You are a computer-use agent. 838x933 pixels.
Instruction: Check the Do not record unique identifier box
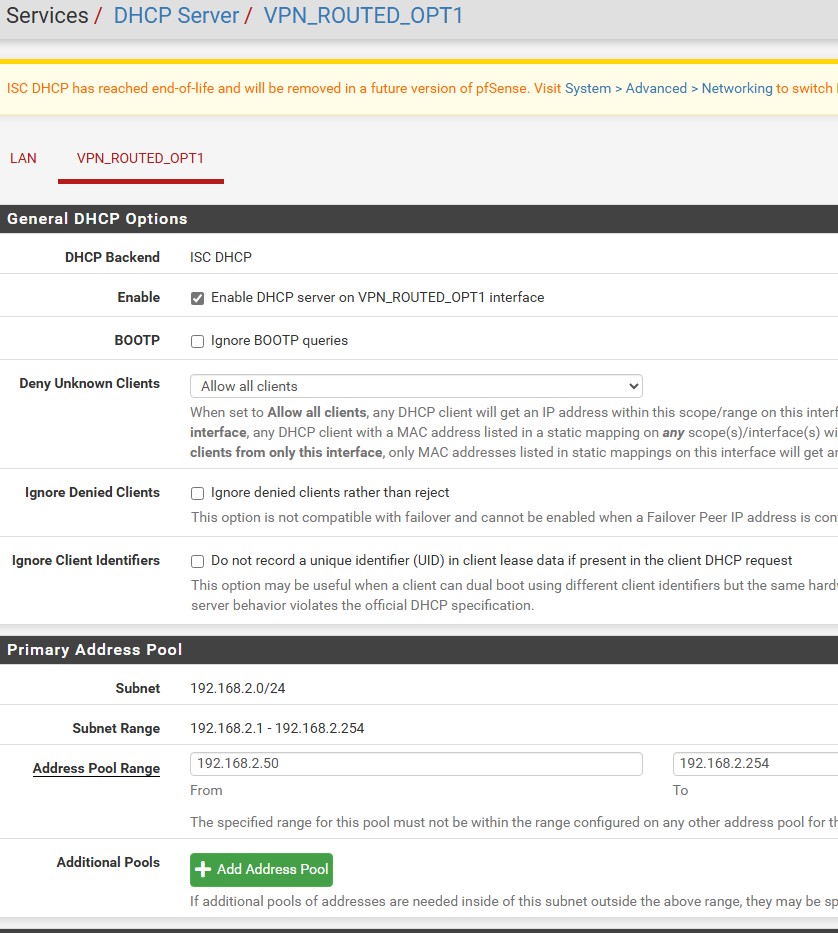pyautogui.click(x=198, y=561)
